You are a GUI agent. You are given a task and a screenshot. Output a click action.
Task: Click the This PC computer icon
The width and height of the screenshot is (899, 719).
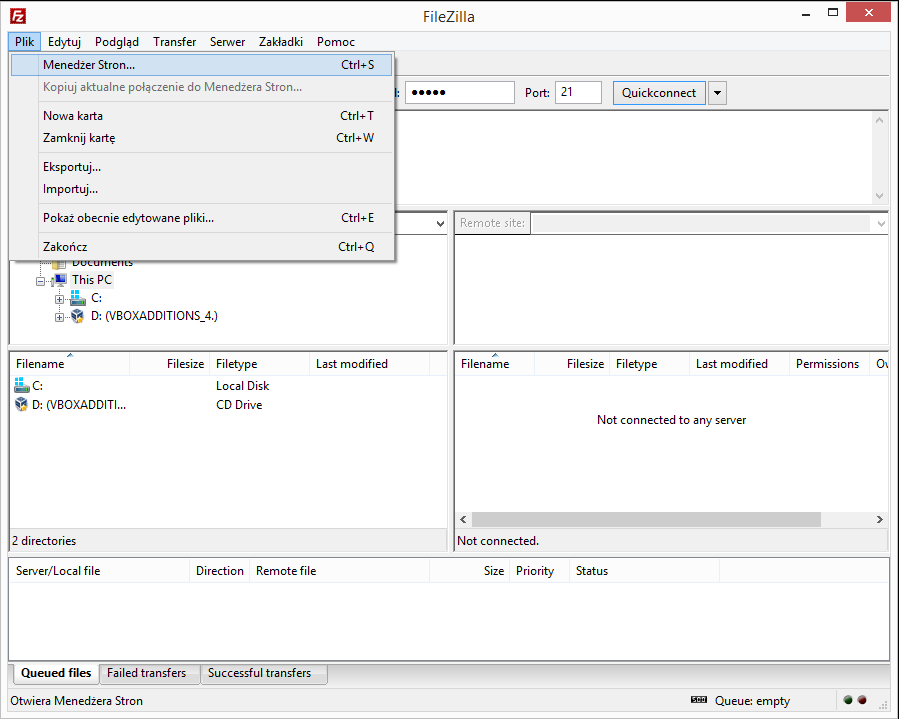tap(59, 280)
